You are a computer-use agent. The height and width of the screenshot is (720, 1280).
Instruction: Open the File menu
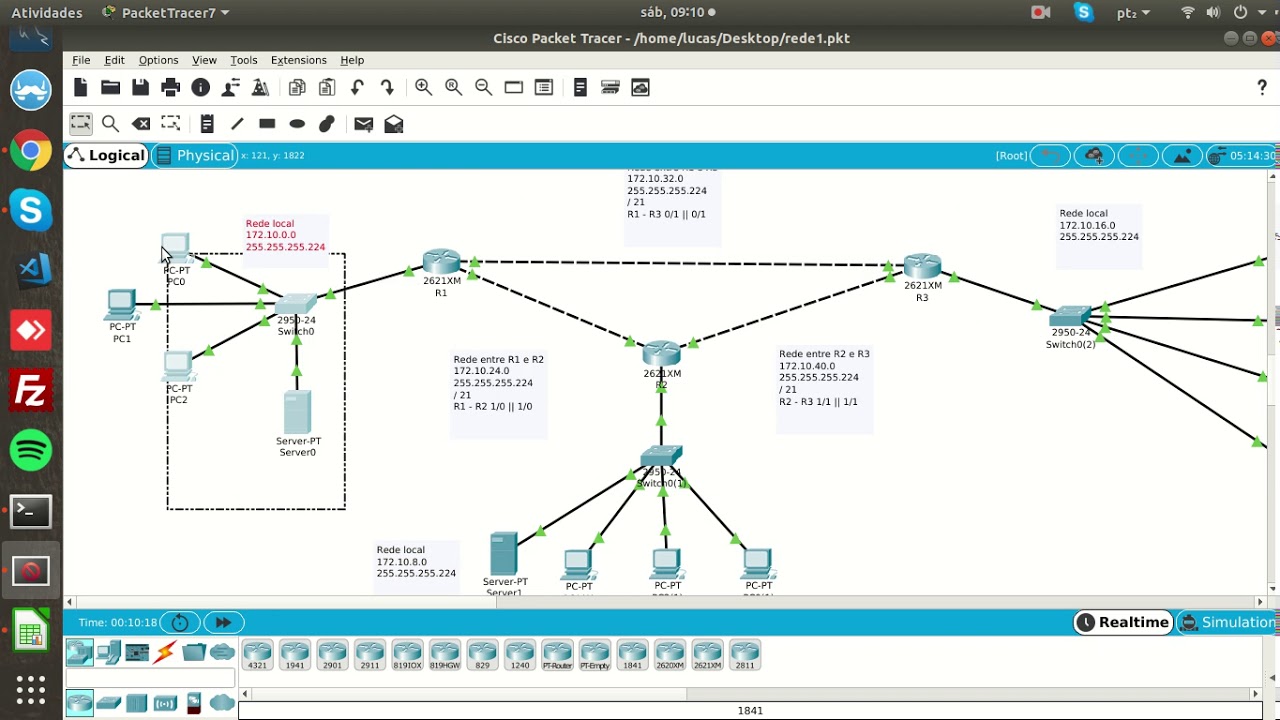click(81, 60)
